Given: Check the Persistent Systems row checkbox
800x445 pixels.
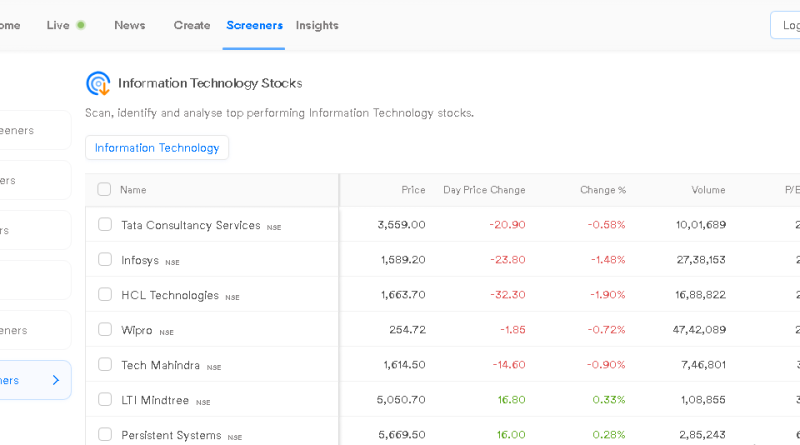Looking at the screenshot, I should pos(105,434).
